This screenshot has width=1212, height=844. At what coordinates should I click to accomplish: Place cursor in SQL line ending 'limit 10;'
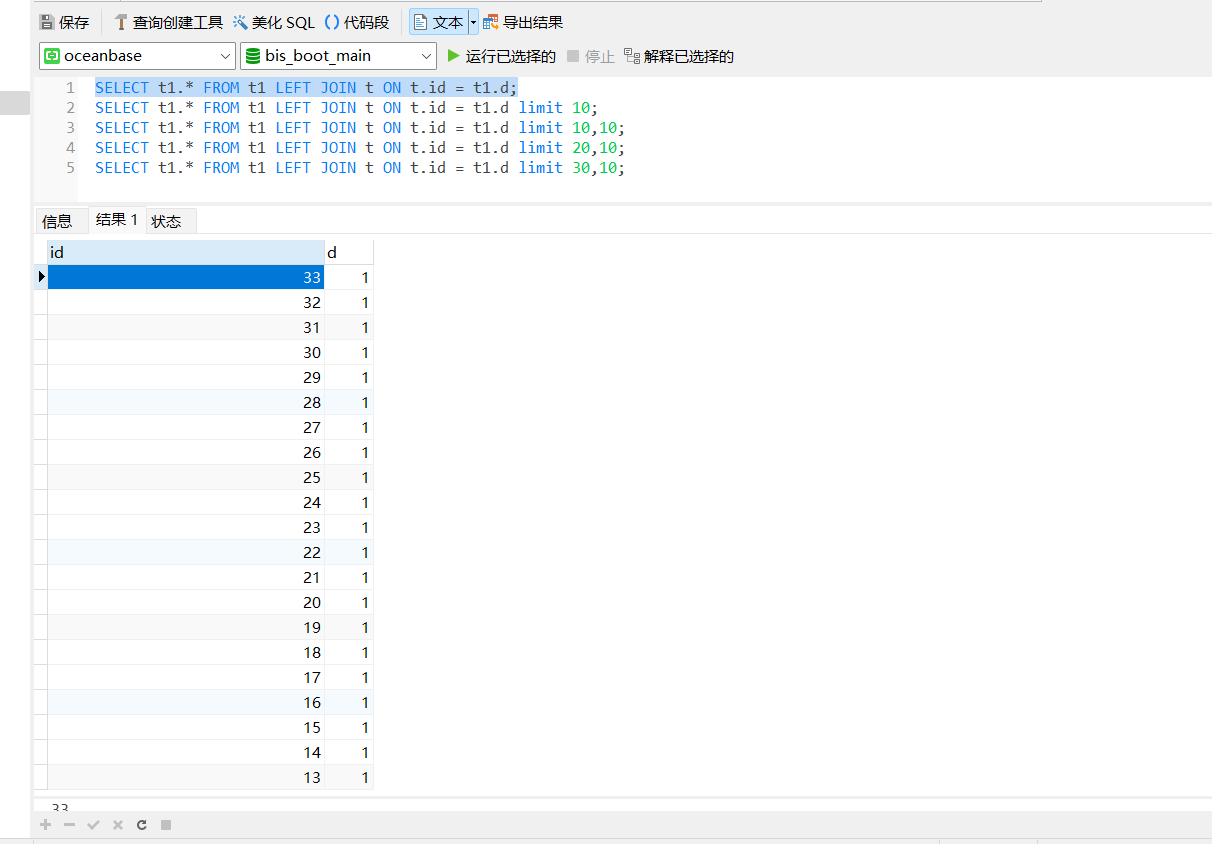(x=347, y=108)
